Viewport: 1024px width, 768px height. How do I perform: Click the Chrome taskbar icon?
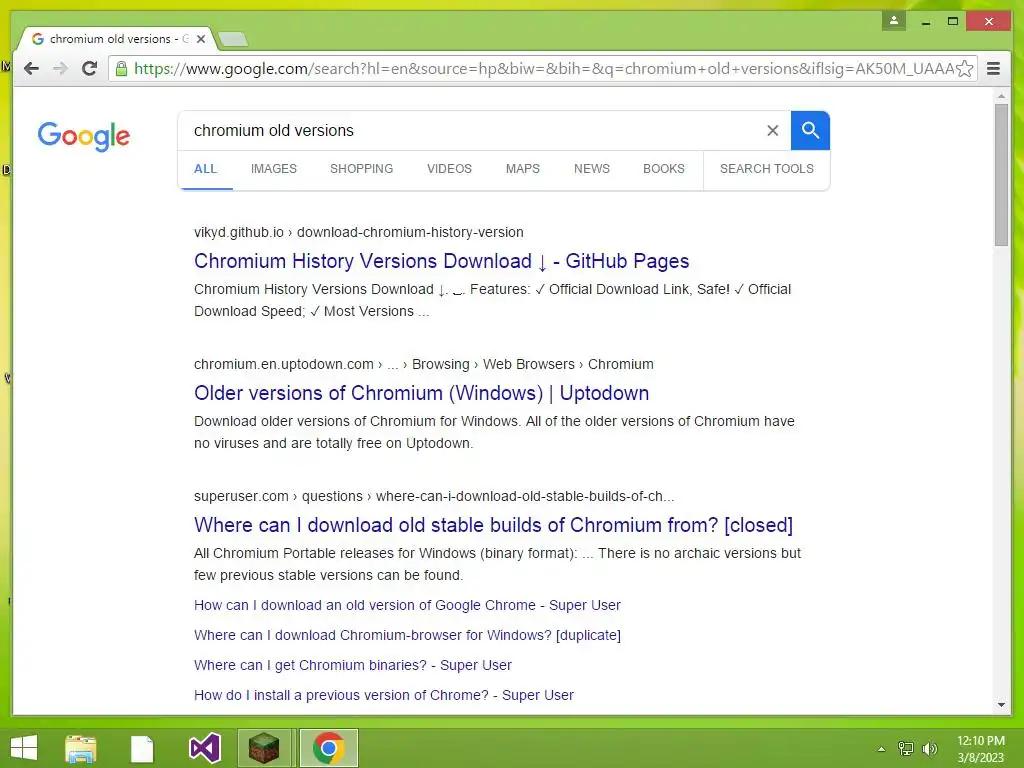point(328,748)
